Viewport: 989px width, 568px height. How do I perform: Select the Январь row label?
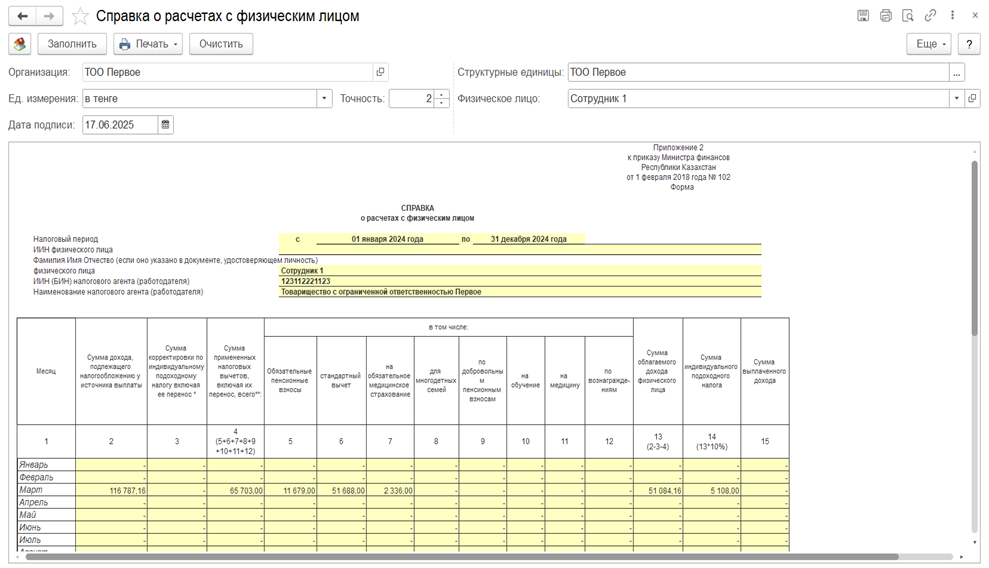click(x=46, y=465)
